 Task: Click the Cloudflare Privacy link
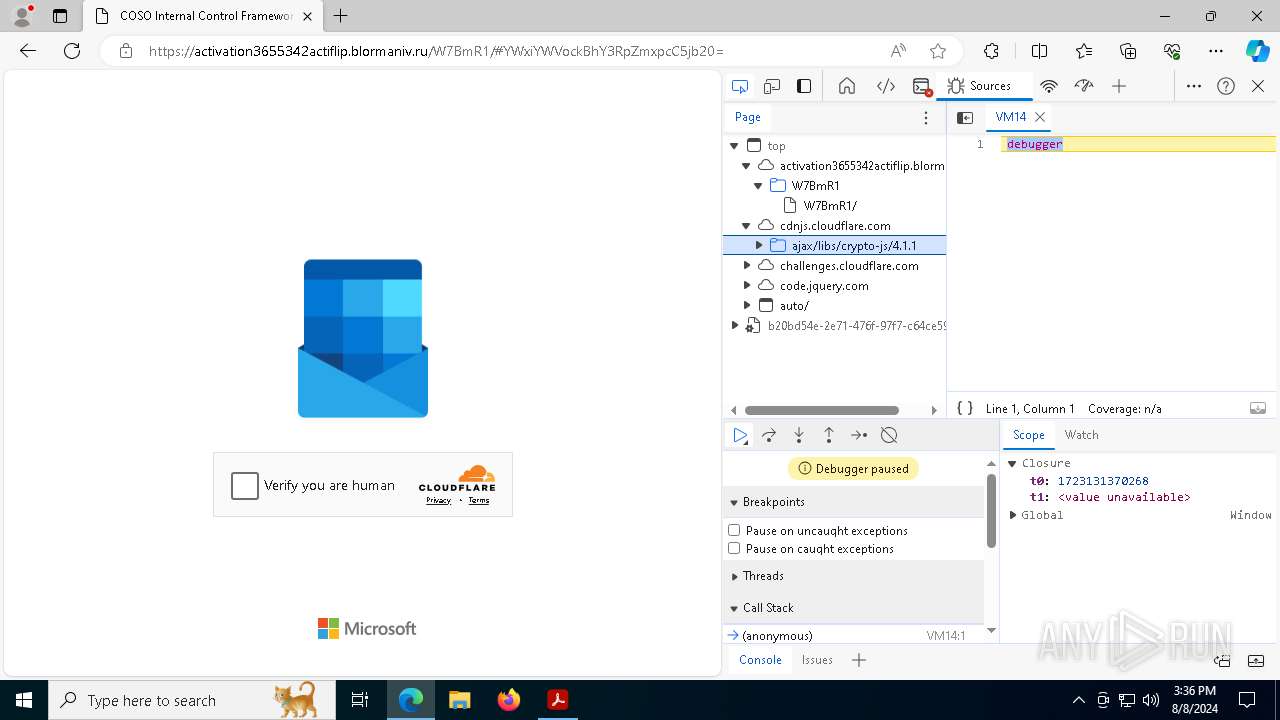pyautogui.click(x=438, y=500)
